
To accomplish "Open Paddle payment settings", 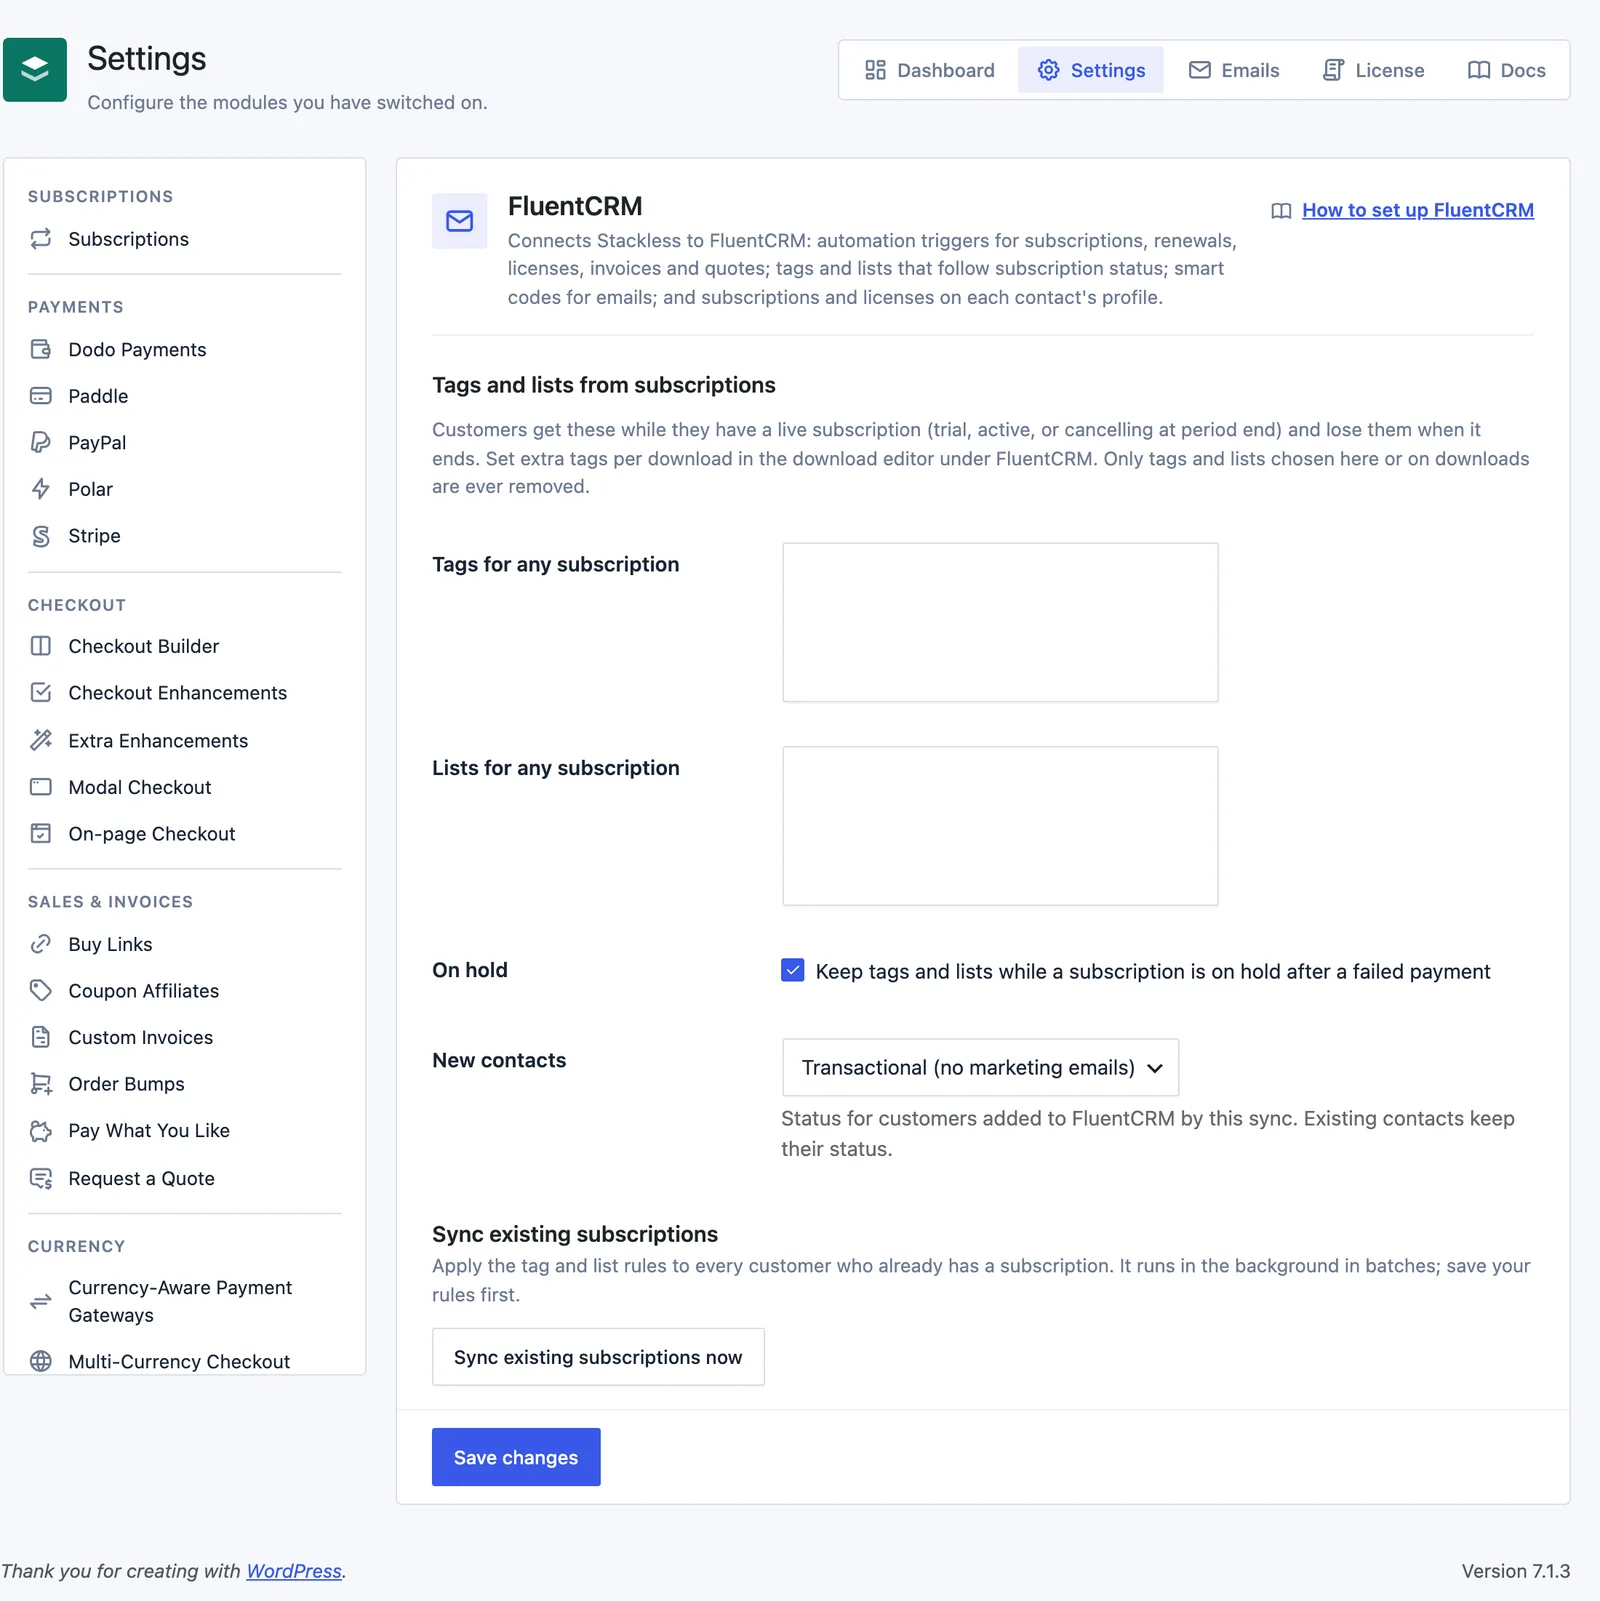I will [185, 396].
